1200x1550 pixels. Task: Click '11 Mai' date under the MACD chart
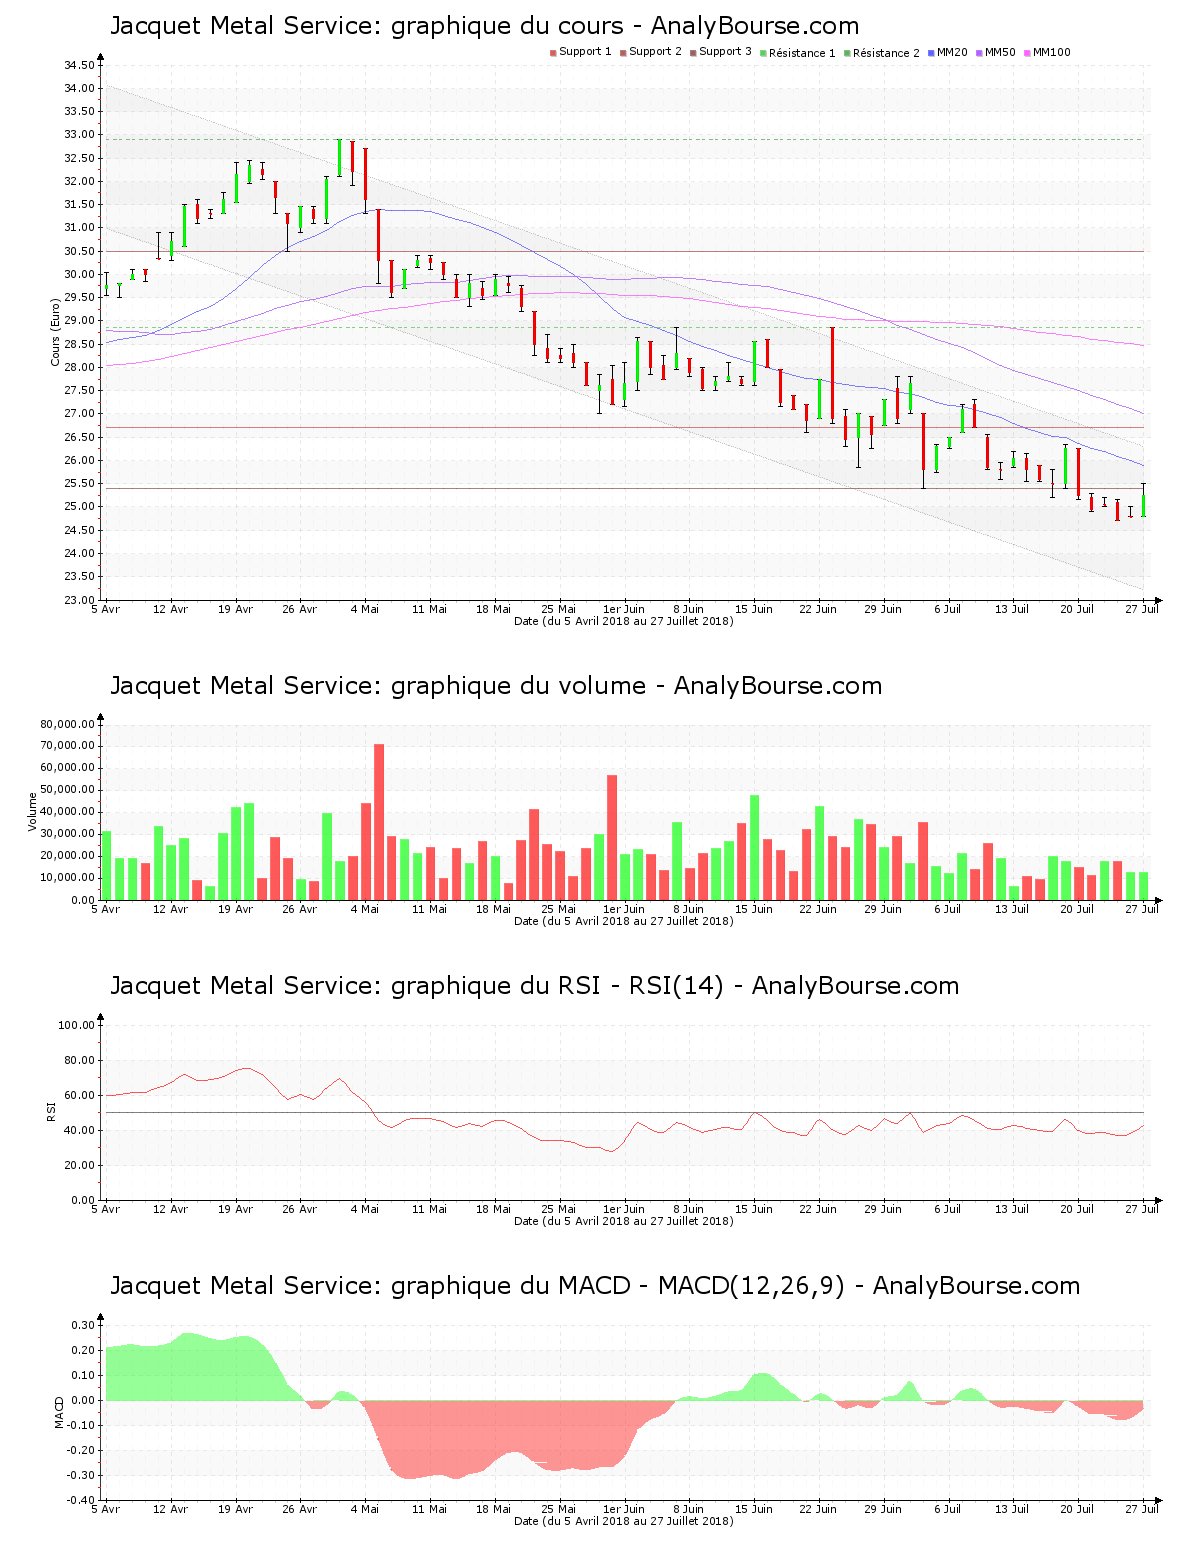click(x=430, y=1509)
